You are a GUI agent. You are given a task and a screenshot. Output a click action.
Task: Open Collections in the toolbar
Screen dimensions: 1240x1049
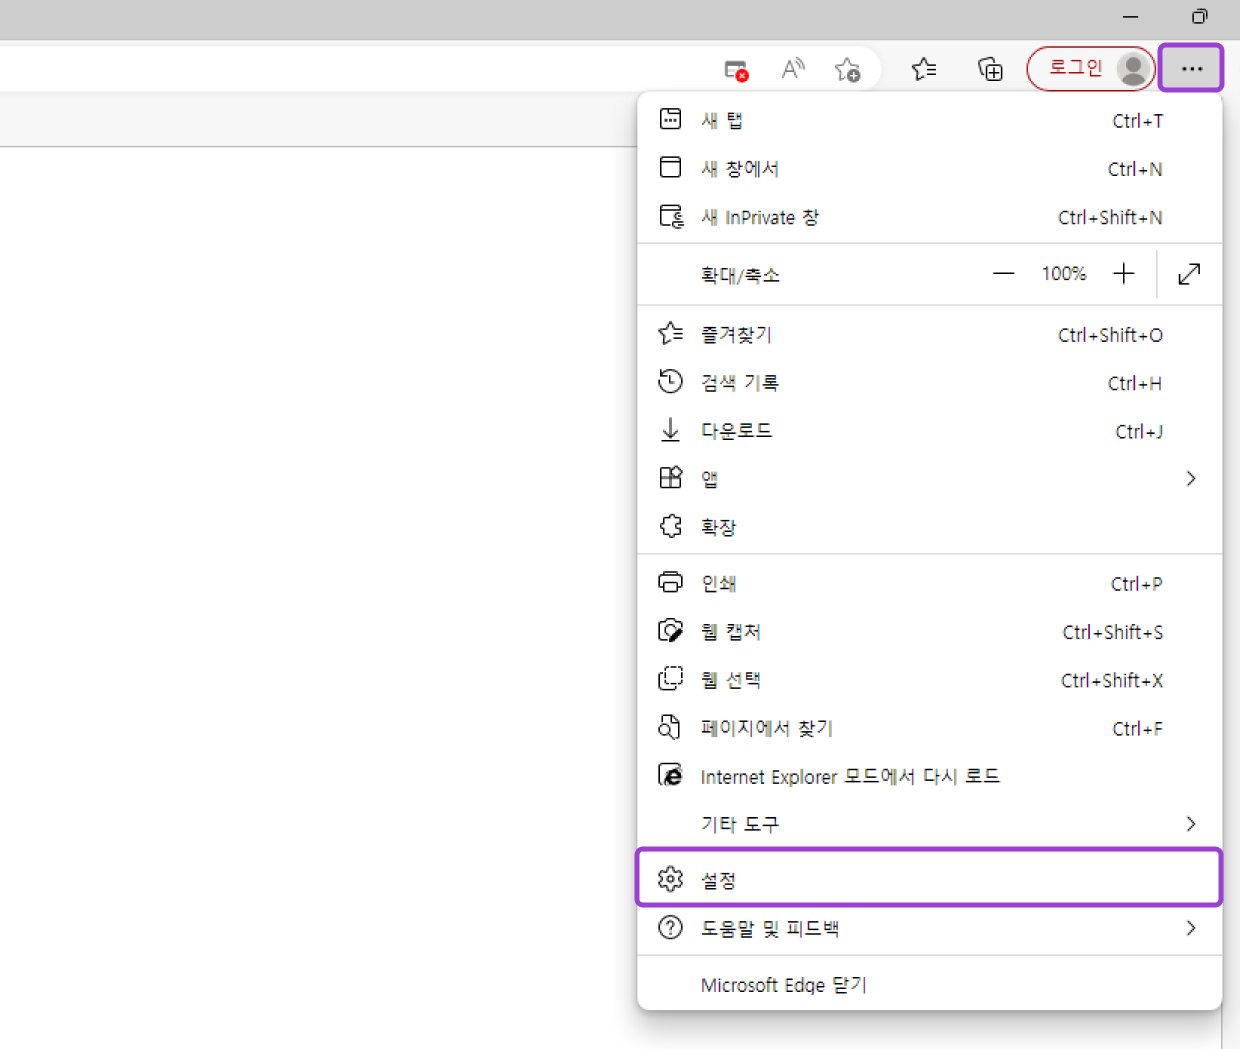click(990, 69)
